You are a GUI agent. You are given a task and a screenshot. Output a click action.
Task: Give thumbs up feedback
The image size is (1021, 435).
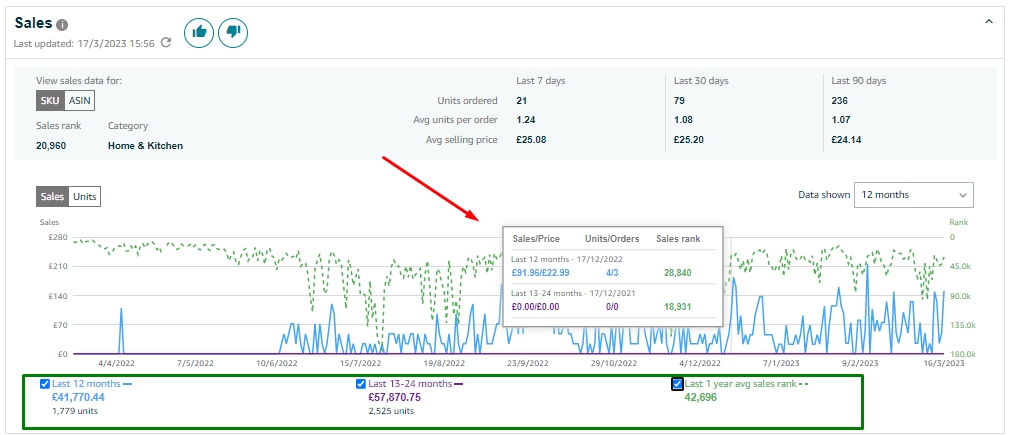(x=200, y=32)
